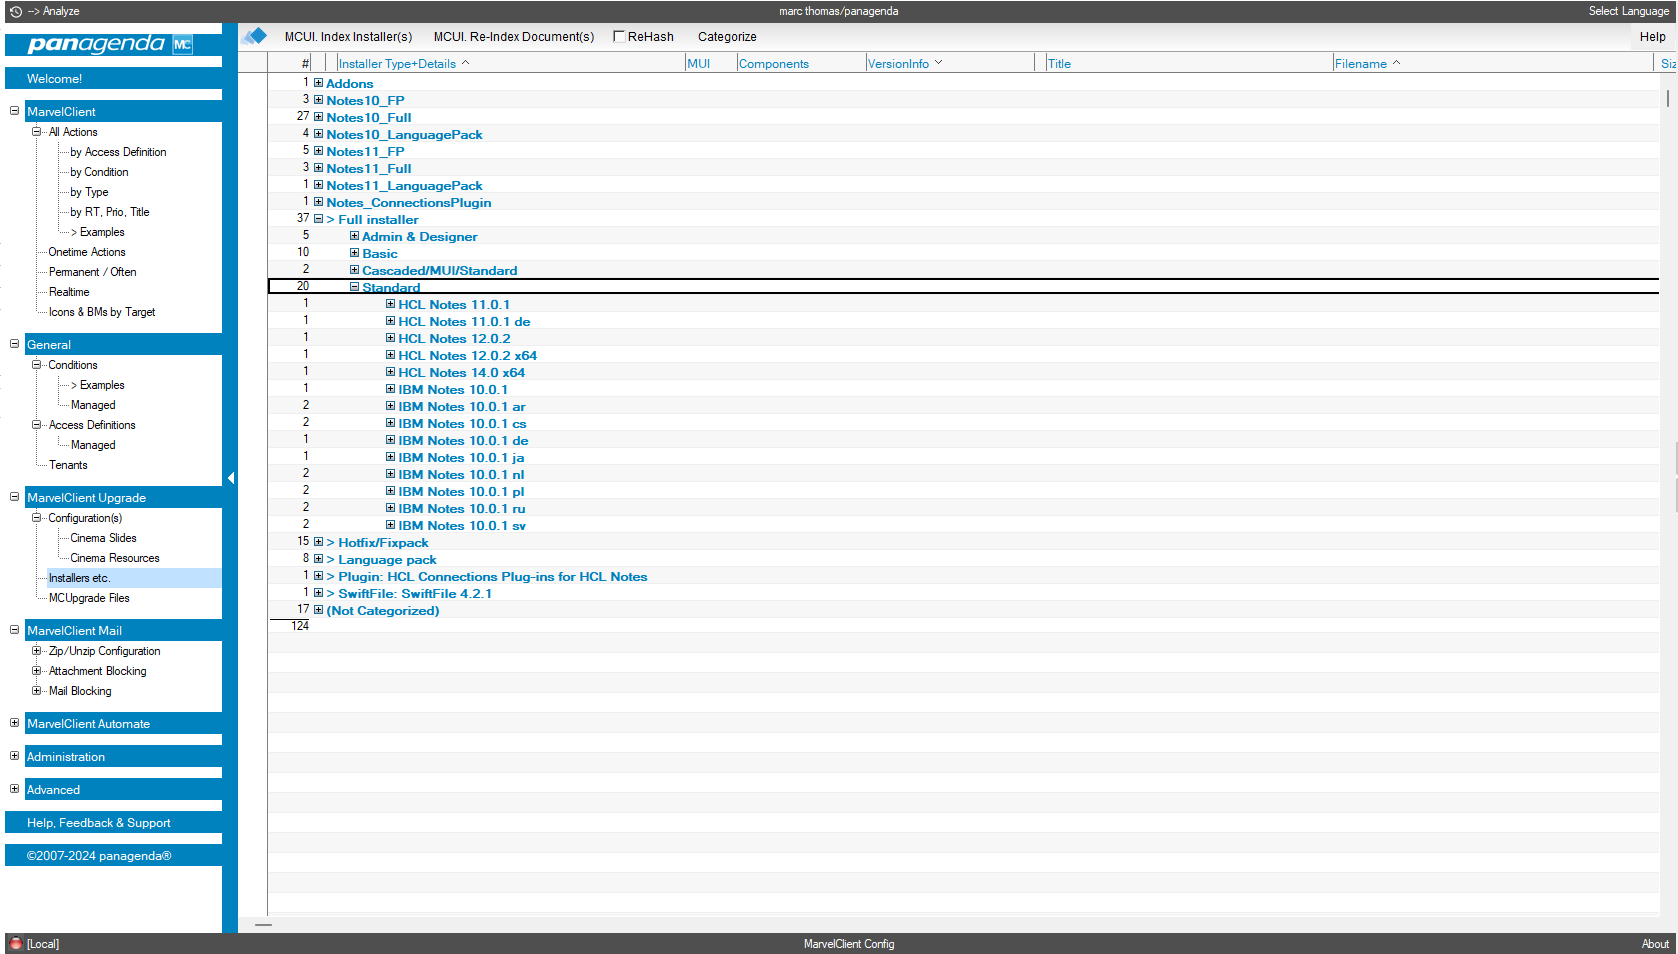Collapse the MarvelClient sidebar section
Image resolution: width=1678 pixels, height=954 pixels.
pos(14,111)
